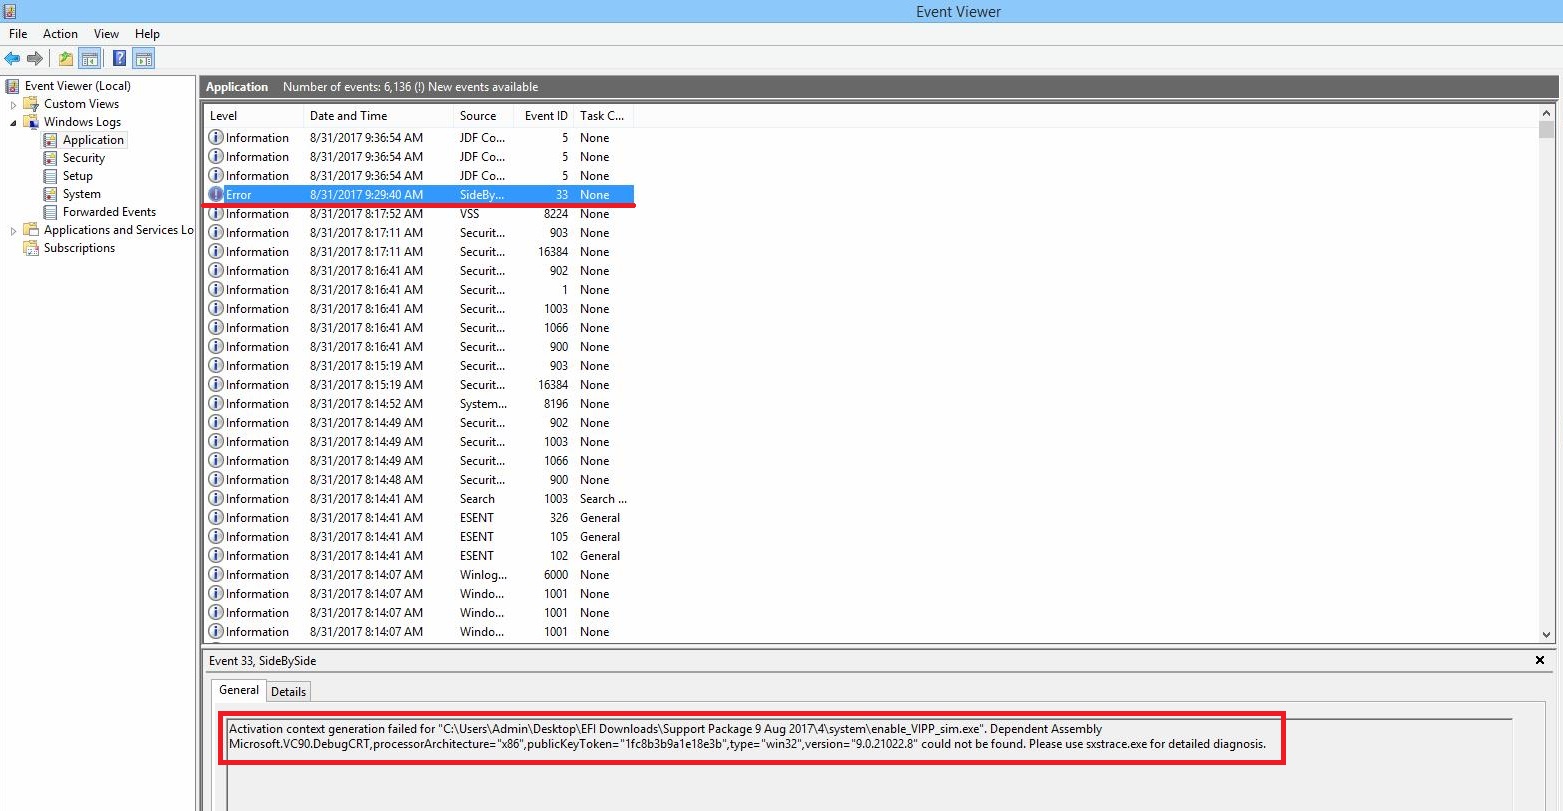
Task: Collapse the Windows Logs tree node
Action: pyautogui.click(x=14, y=122)
